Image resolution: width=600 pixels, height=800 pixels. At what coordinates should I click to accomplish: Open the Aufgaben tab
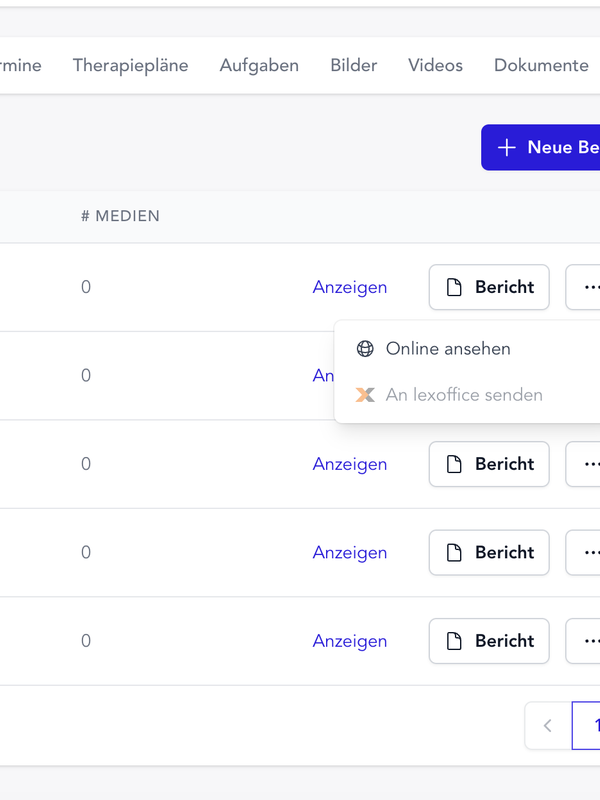pos(259,65)
